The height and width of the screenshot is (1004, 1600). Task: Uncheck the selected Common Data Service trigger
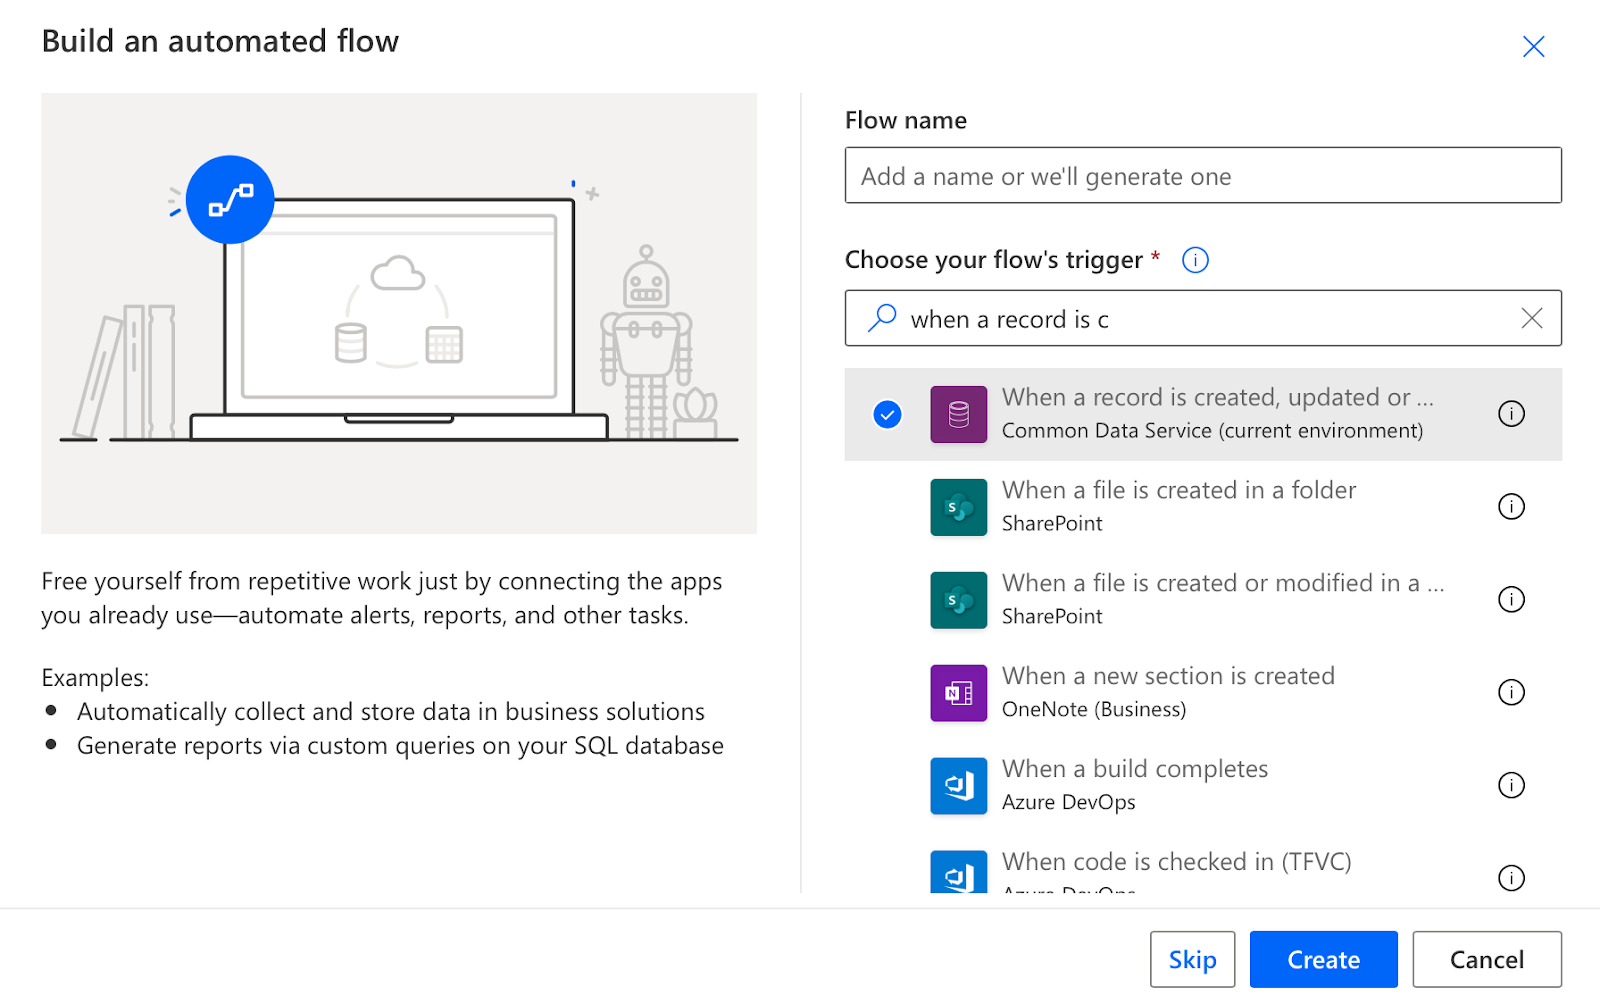tap(887, 414)
